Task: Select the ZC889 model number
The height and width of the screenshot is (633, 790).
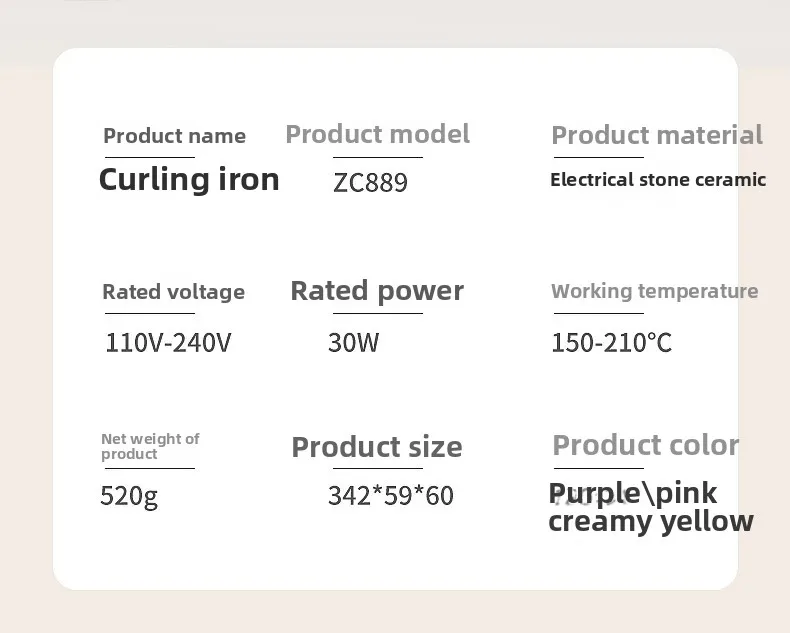Action: pos(370,183)
